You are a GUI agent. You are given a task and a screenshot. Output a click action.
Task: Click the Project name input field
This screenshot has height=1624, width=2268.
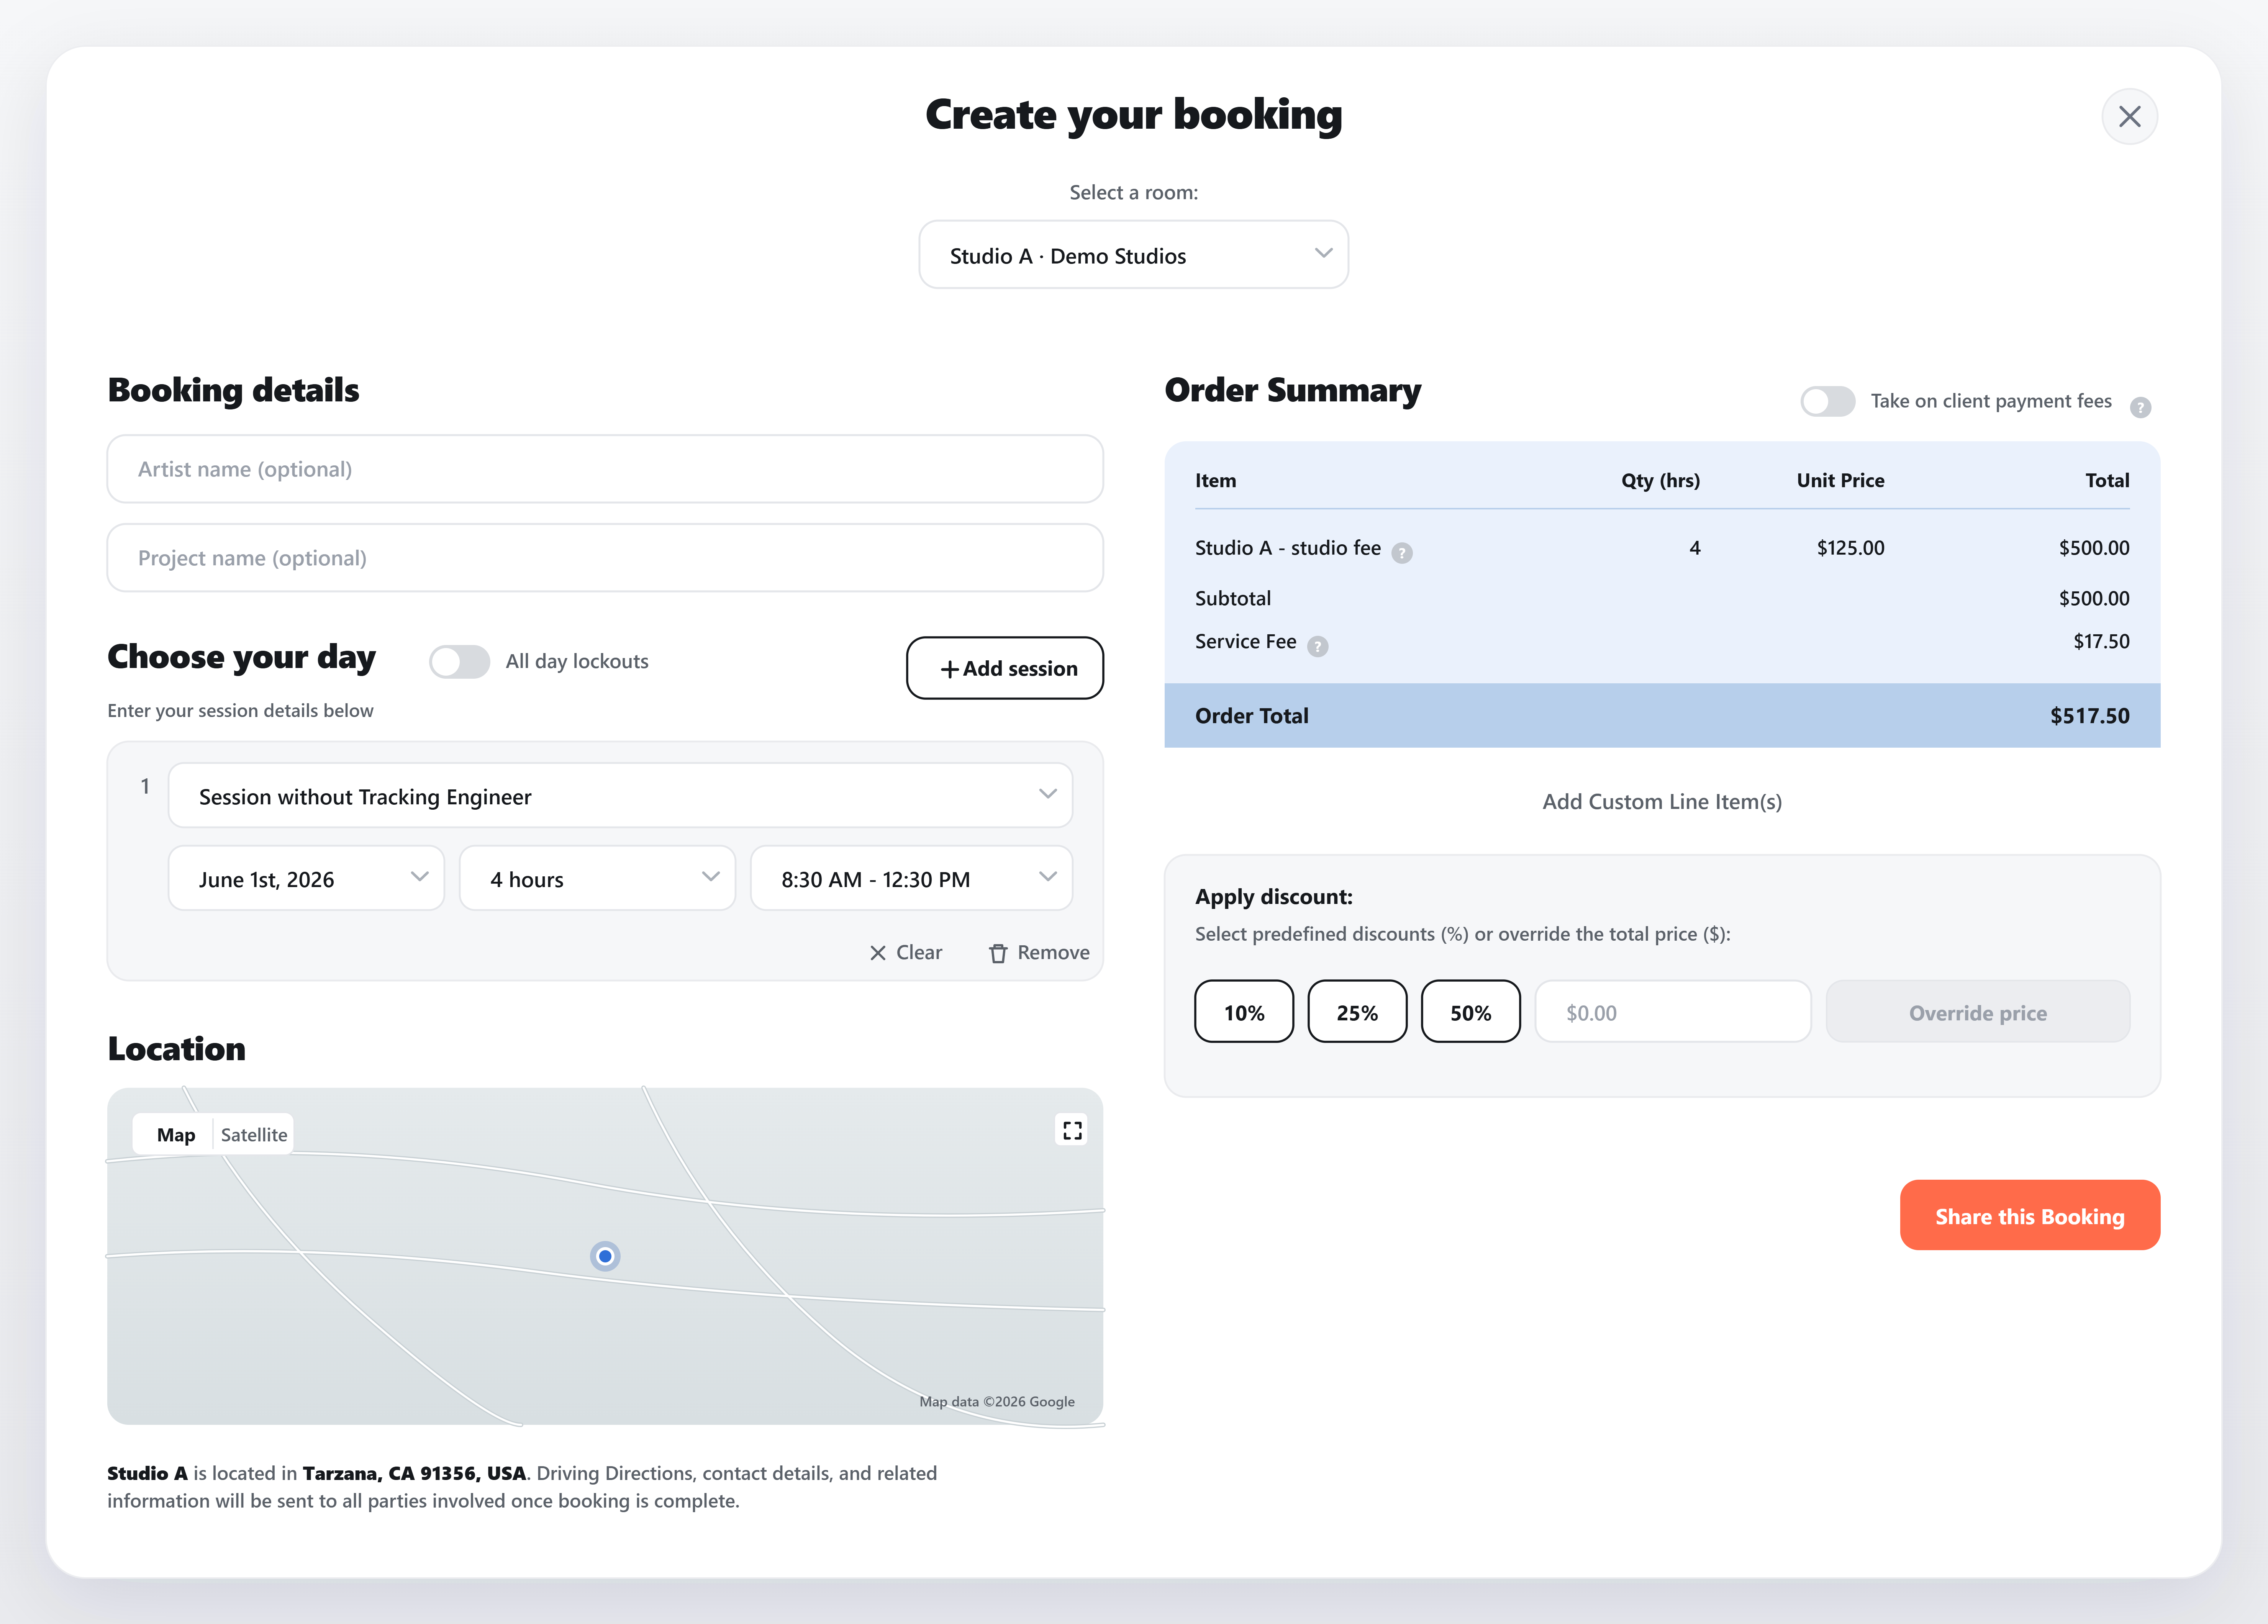tap(605, 558)
